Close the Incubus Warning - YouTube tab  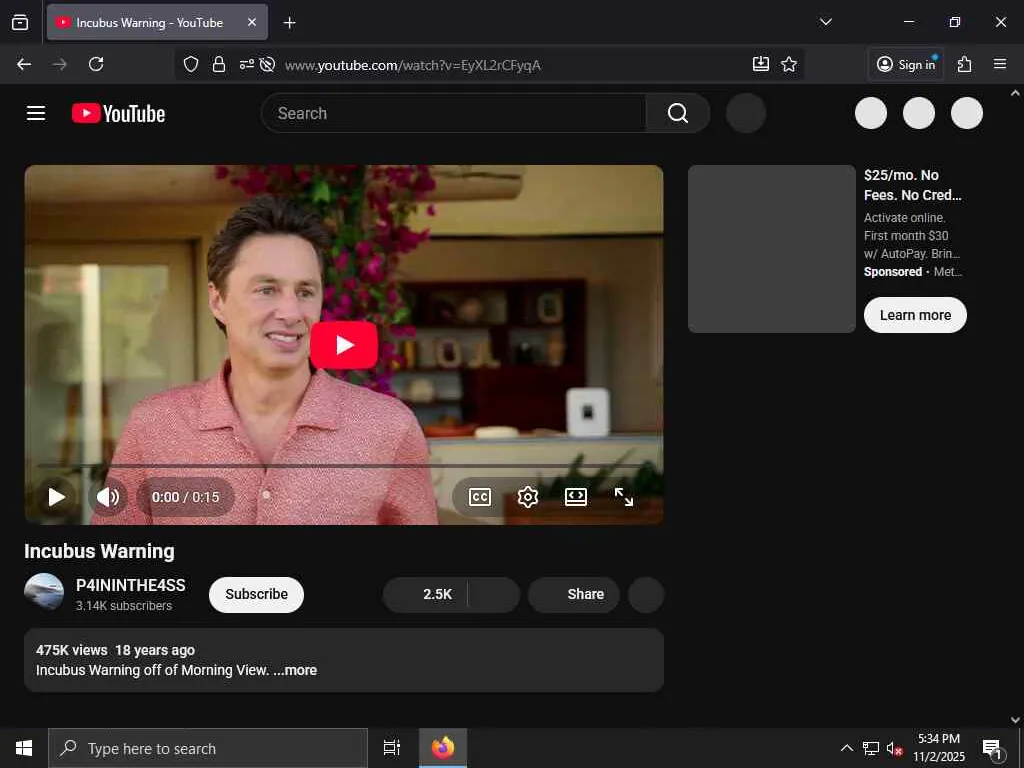coord(252,22)
